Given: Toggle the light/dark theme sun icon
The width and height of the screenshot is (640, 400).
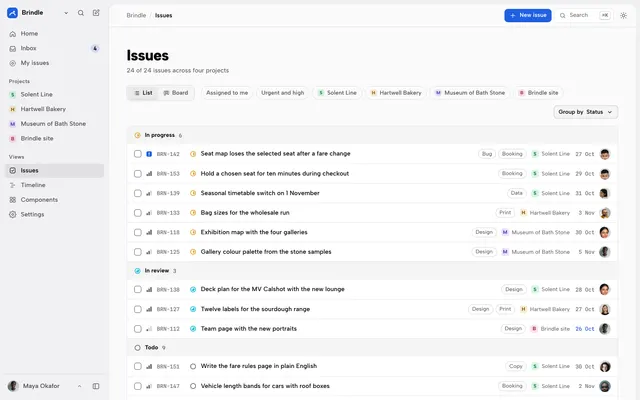Looking at the screenshot, I should 623,16.
